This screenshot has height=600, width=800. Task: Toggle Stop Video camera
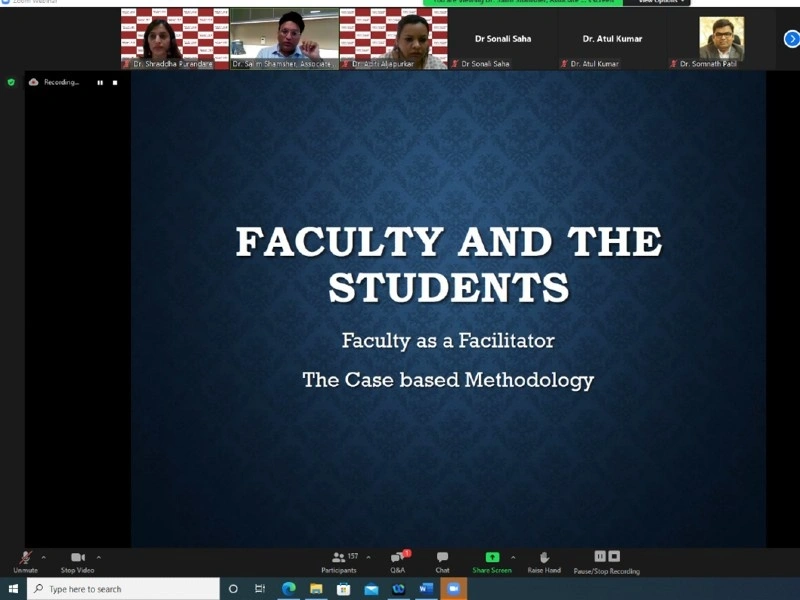(x=78, y=562)
